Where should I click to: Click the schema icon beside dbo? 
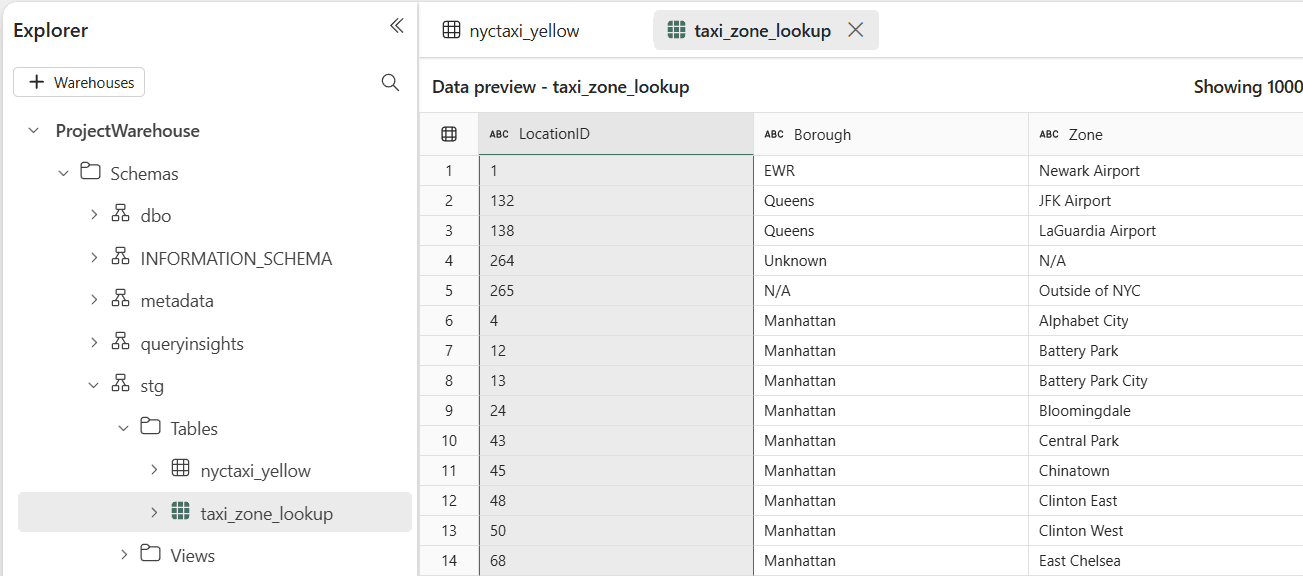pos(120,214)
